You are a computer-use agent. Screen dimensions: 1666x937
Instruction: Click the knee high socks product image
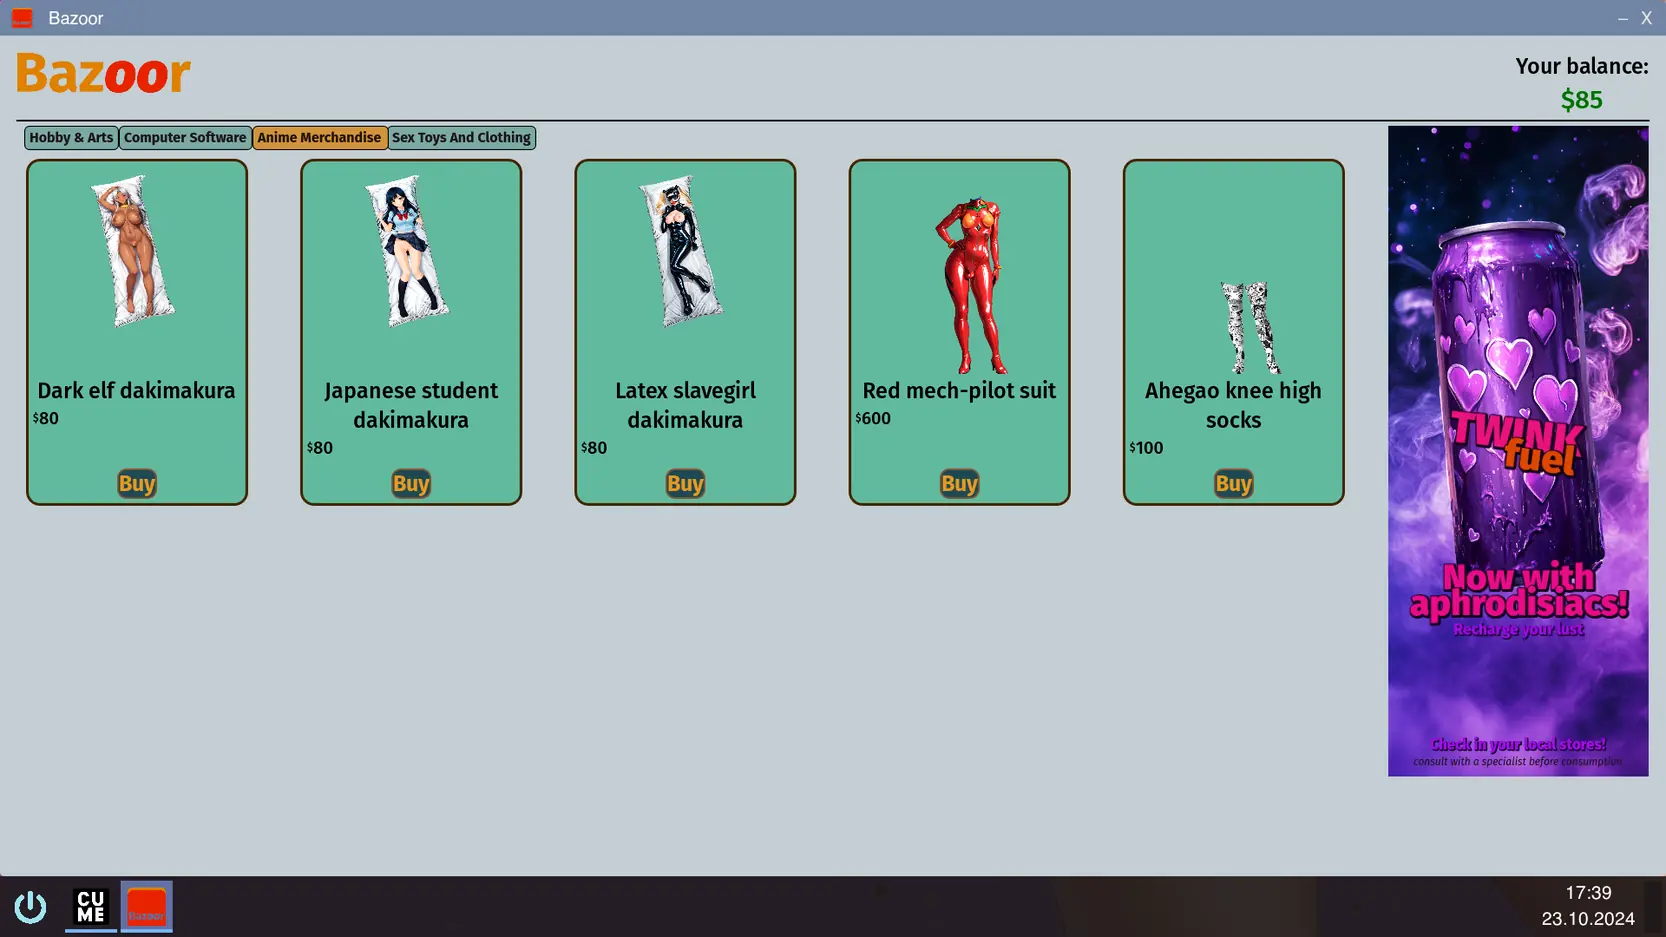pyautogui.click(x=1247, y=327)
